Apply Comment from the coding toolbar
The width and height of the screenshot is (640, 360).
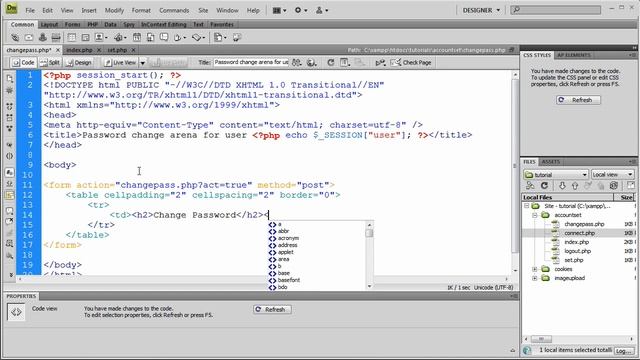coord(9,211)
